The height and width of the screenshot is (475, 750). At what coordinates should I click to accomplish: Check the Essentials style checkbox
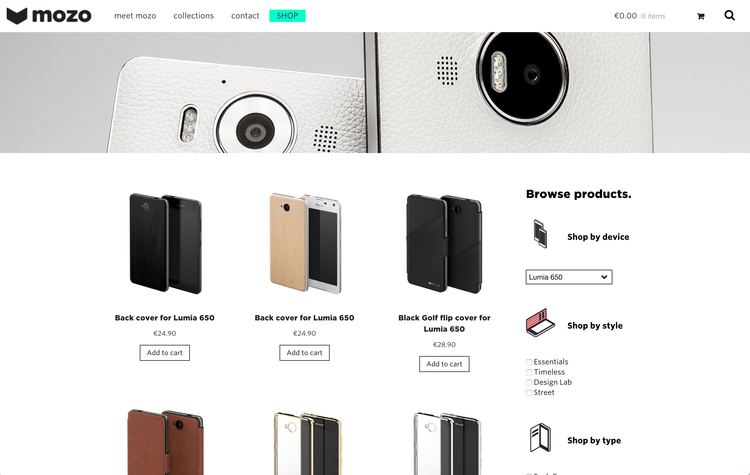529,362
